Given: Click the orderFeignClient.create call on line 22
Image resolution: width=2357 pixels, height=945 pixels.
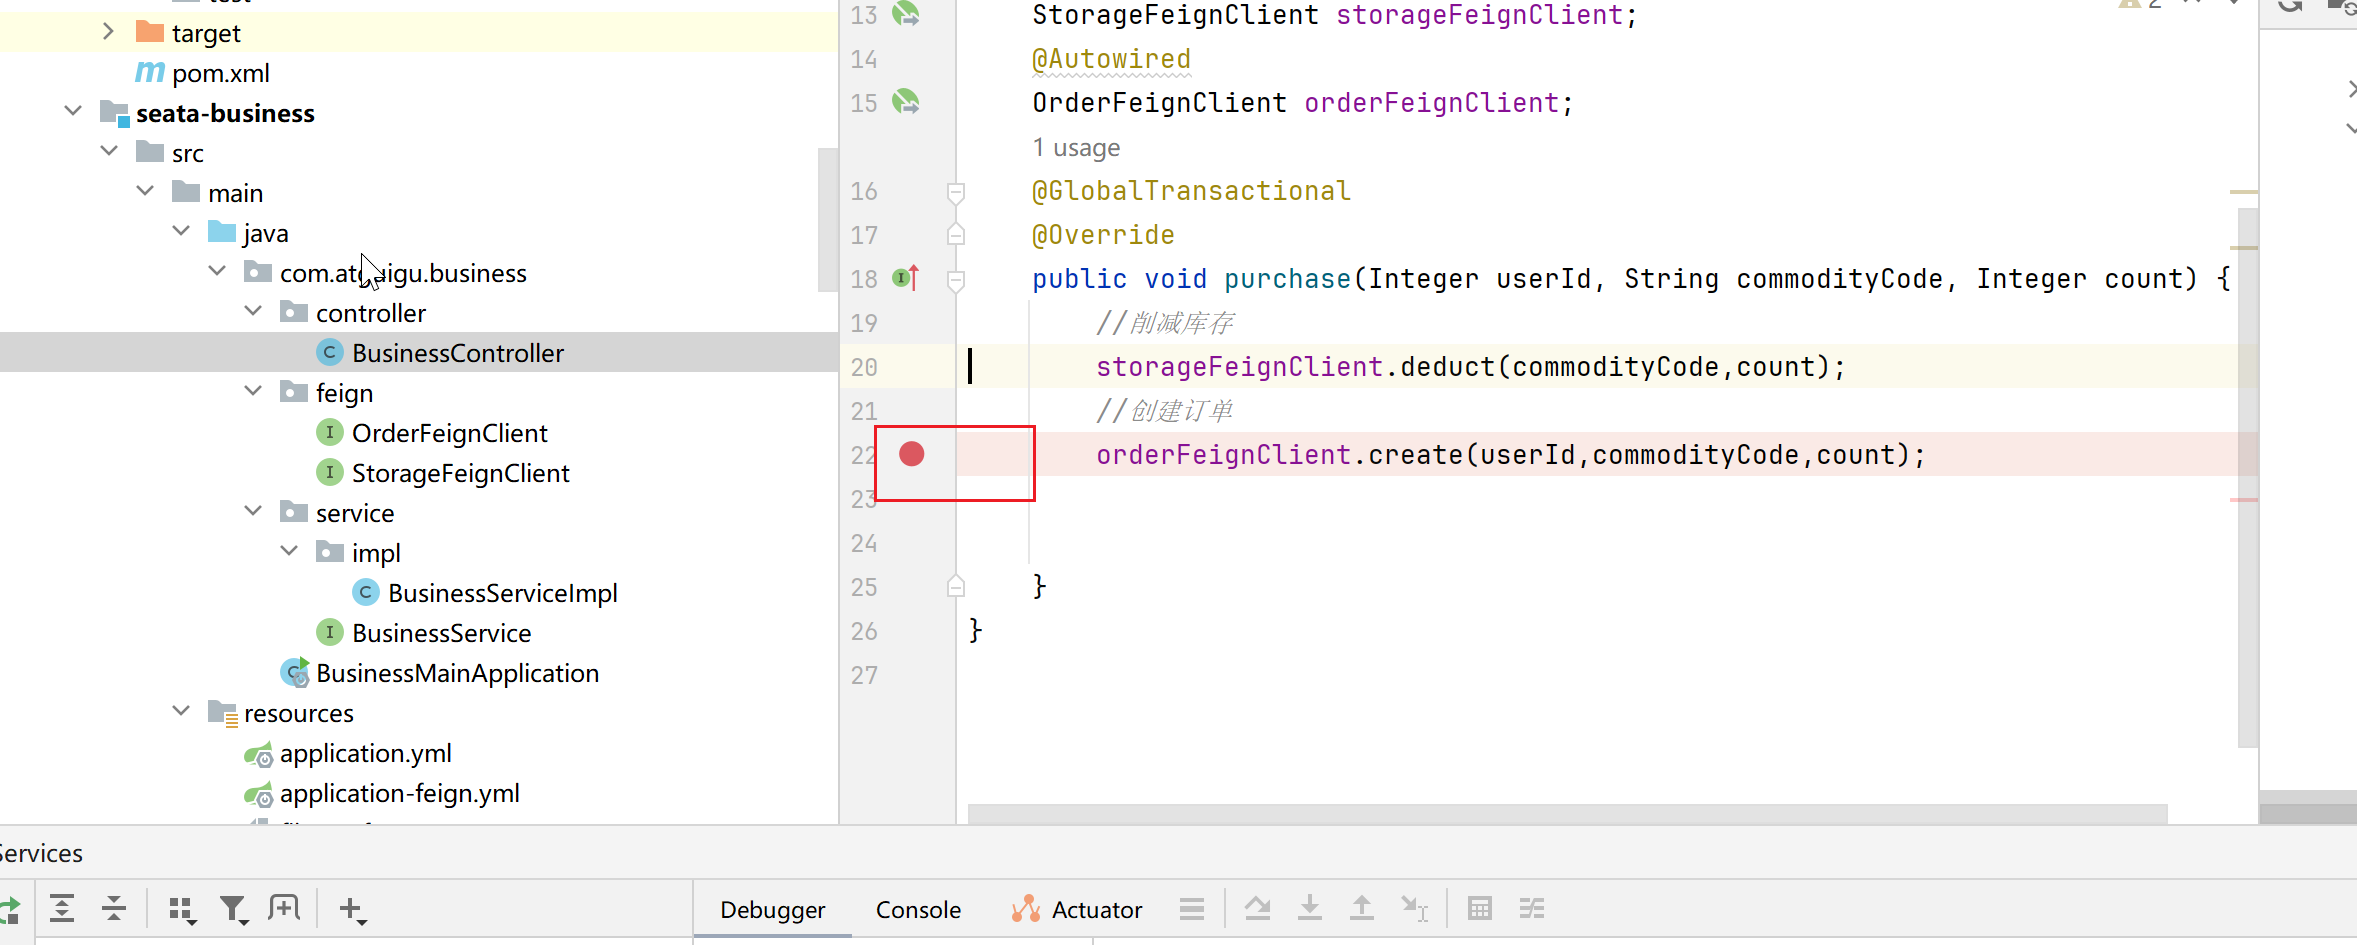Looking at the screenshot, I should [1510, 455].
